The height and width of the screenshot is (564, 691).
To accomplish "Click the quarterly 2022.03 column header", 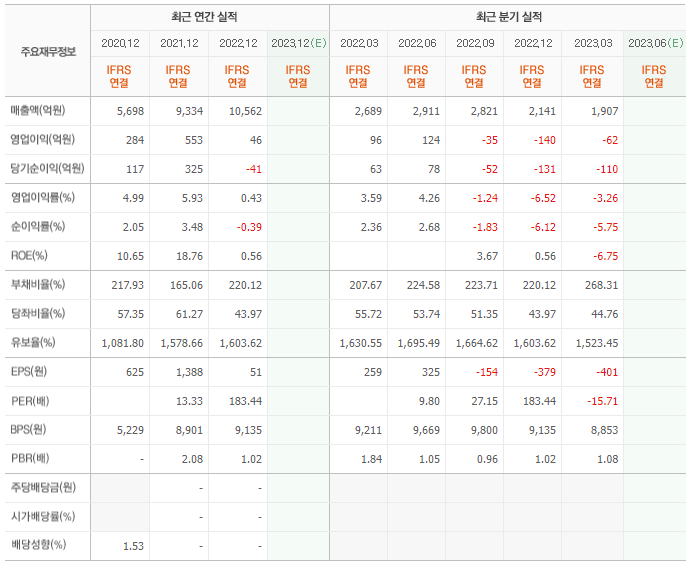I will pos(359,43).
